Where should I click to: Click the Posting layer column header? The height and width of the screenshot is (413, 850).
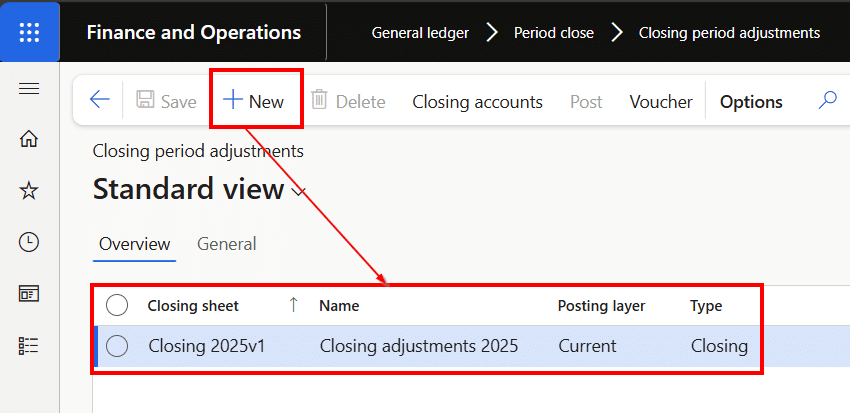(x=601, y=306)
